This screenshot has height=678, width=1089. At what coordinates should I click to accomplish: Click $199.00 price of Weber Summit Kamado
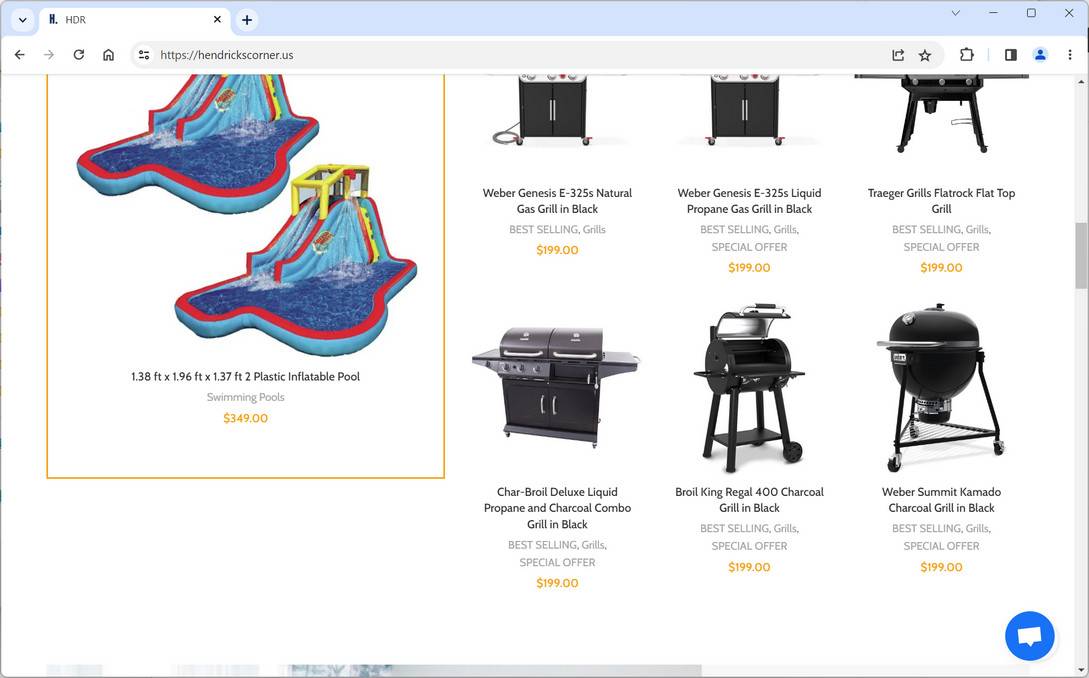click(x=941, y=567)
